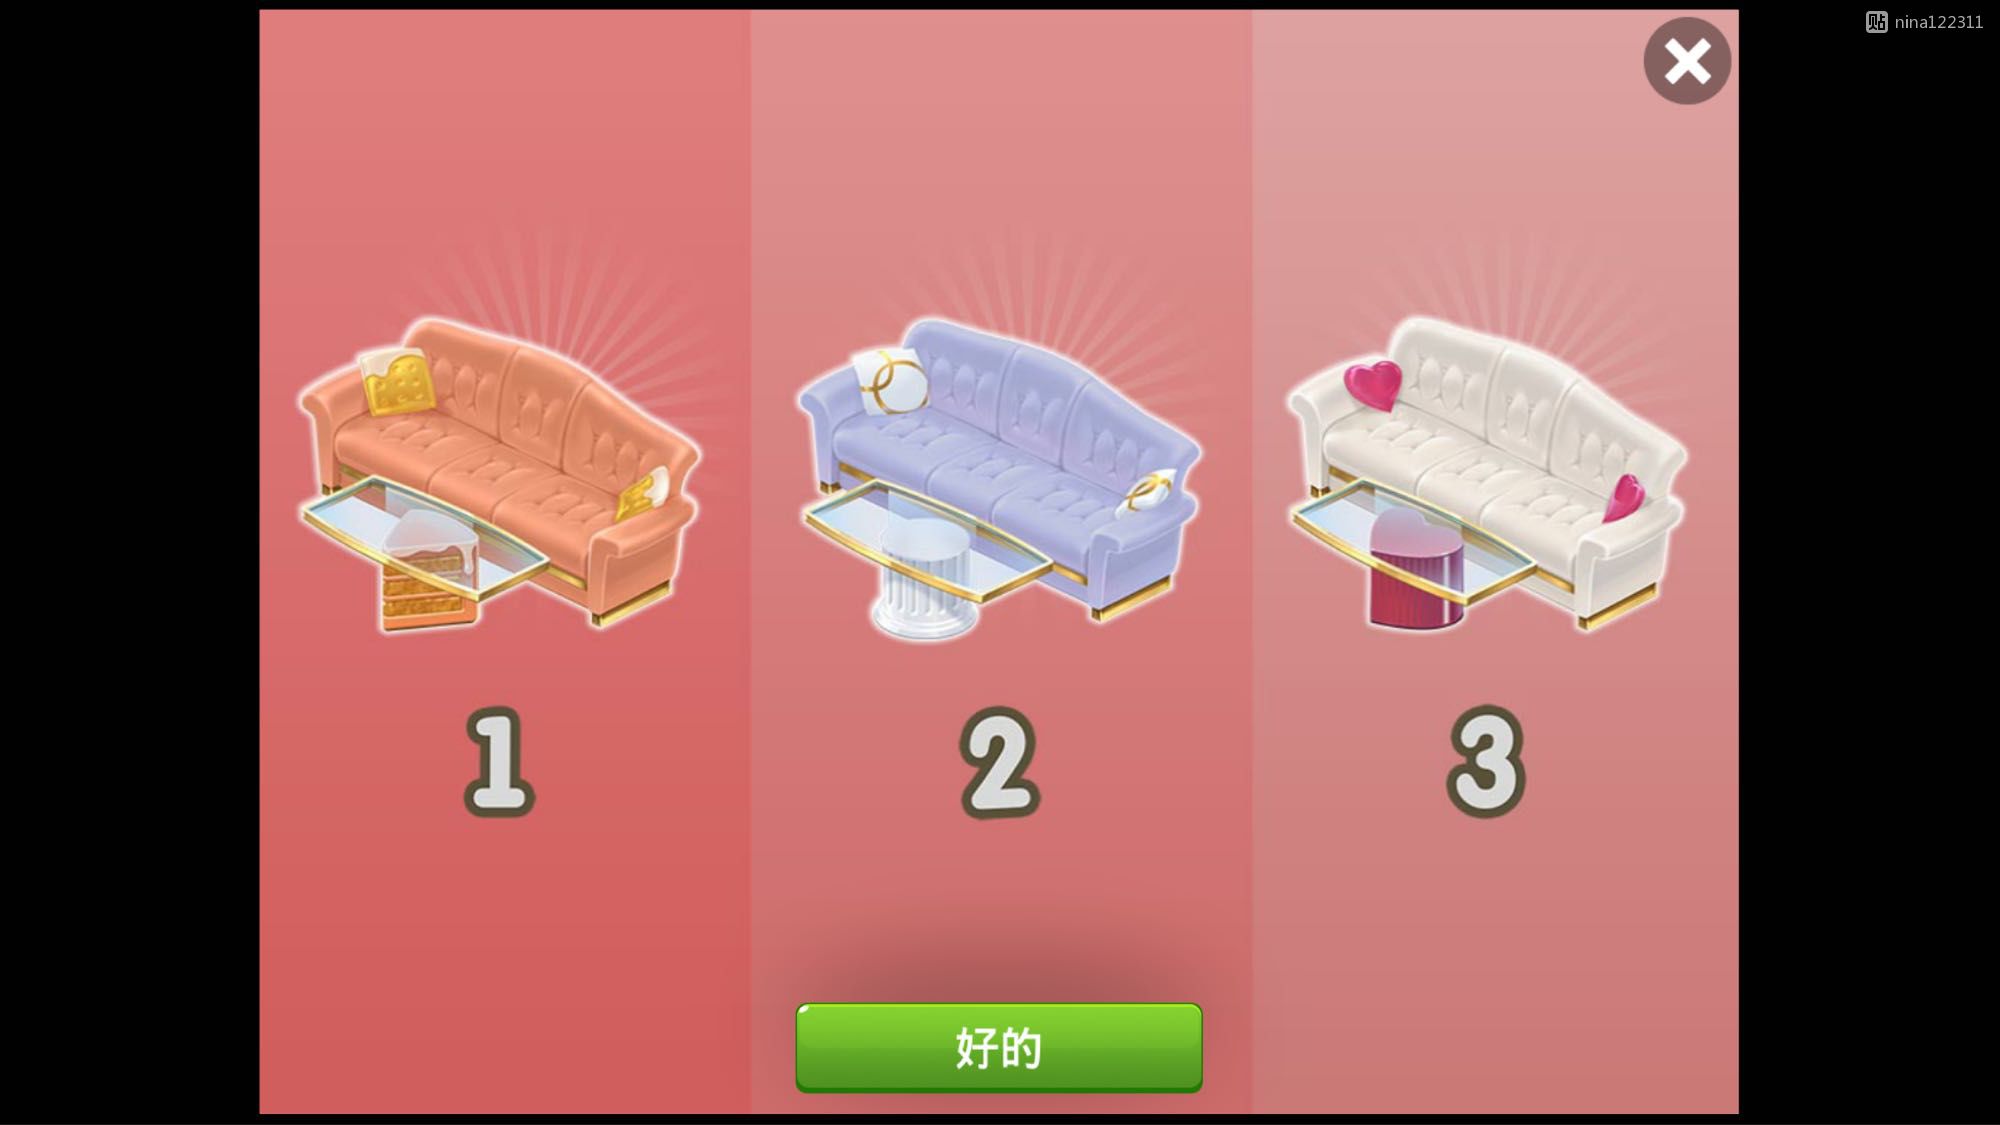Select the light pink option three panel

pyautogui.click(x=1495, y=562)
